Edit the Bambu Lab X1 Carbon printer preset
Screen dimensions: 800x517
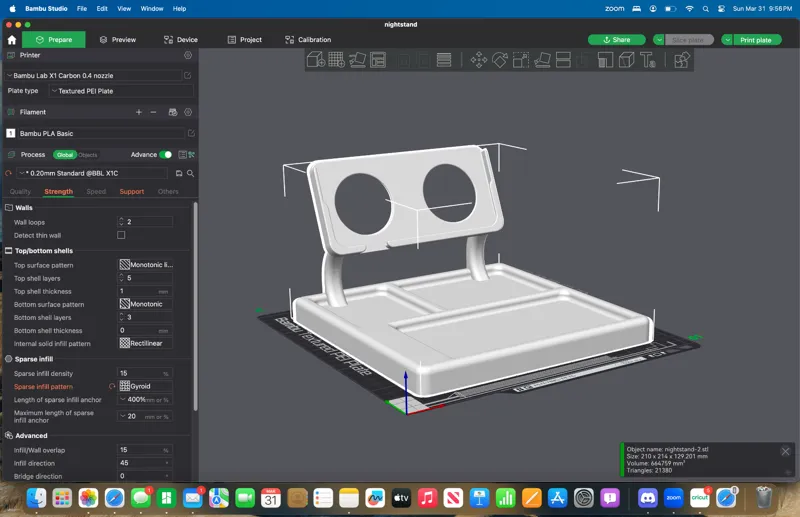pos(187,76)
